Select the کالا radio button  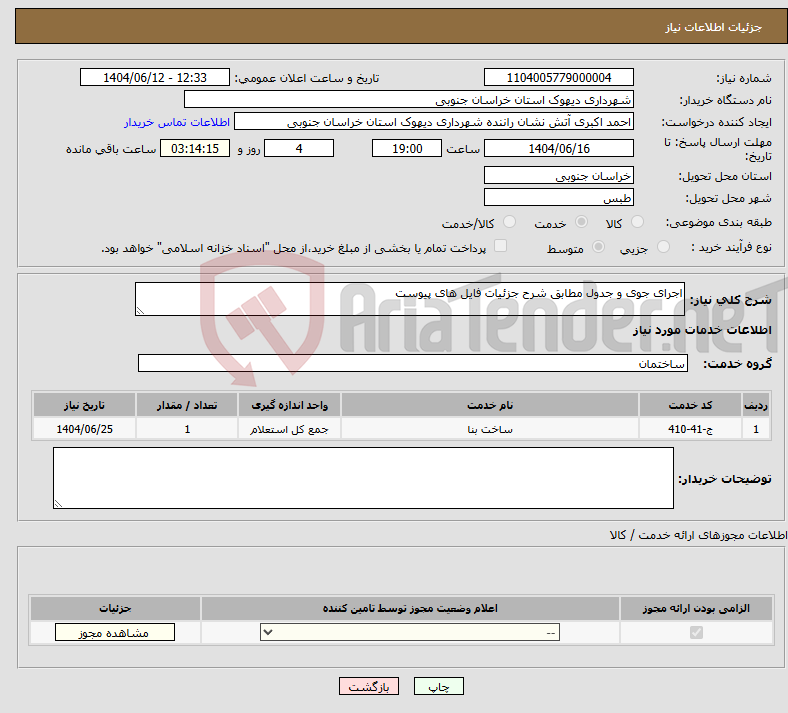click(x=637, y=222)
